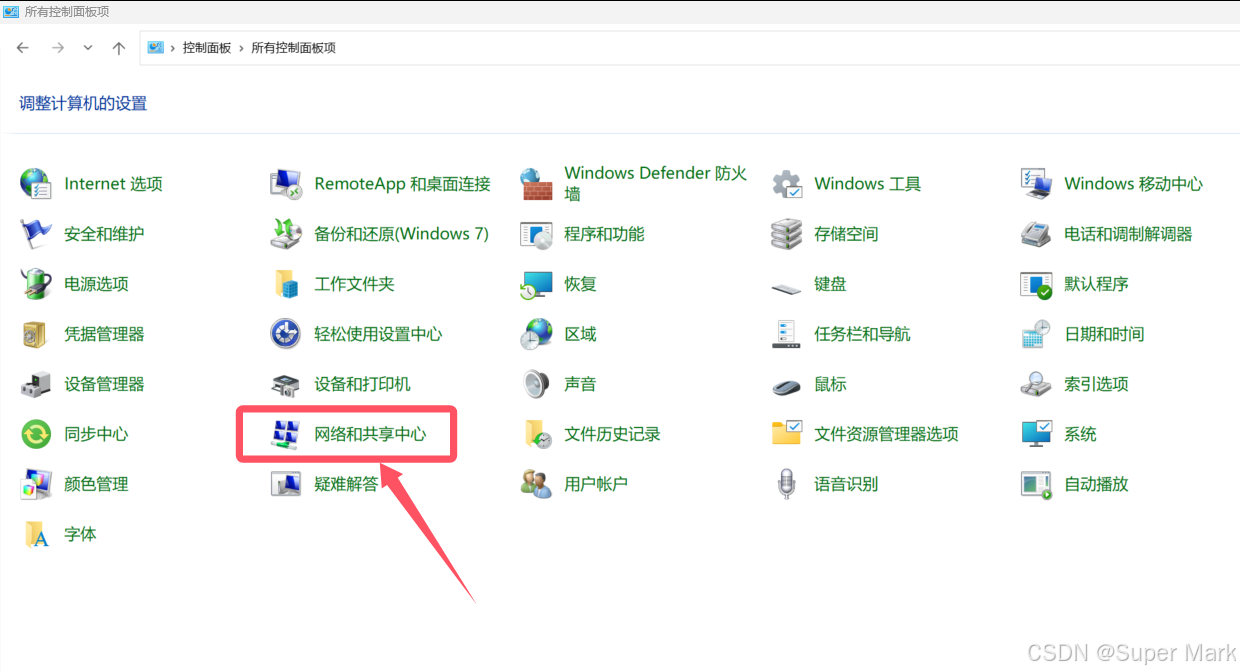1240x672 pixels.
Task: Click the 文件资源管理器选项 folder icon
Action: pos(786,434)
